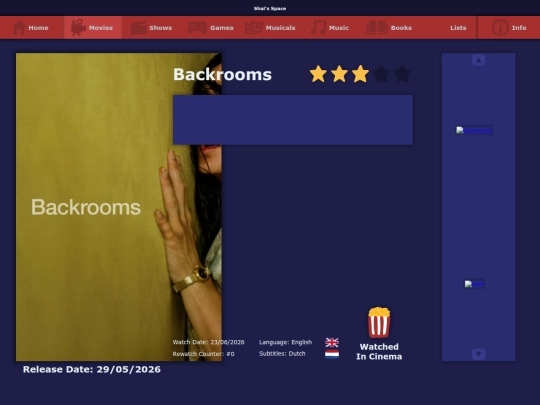Viewport: 540px width, 405px height.
Task: Open the Info page
Action: (x=509, y=28)
